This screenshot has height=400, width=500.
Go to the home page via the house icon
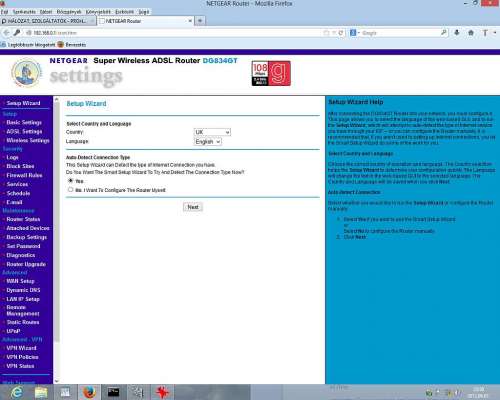[471, 33]
